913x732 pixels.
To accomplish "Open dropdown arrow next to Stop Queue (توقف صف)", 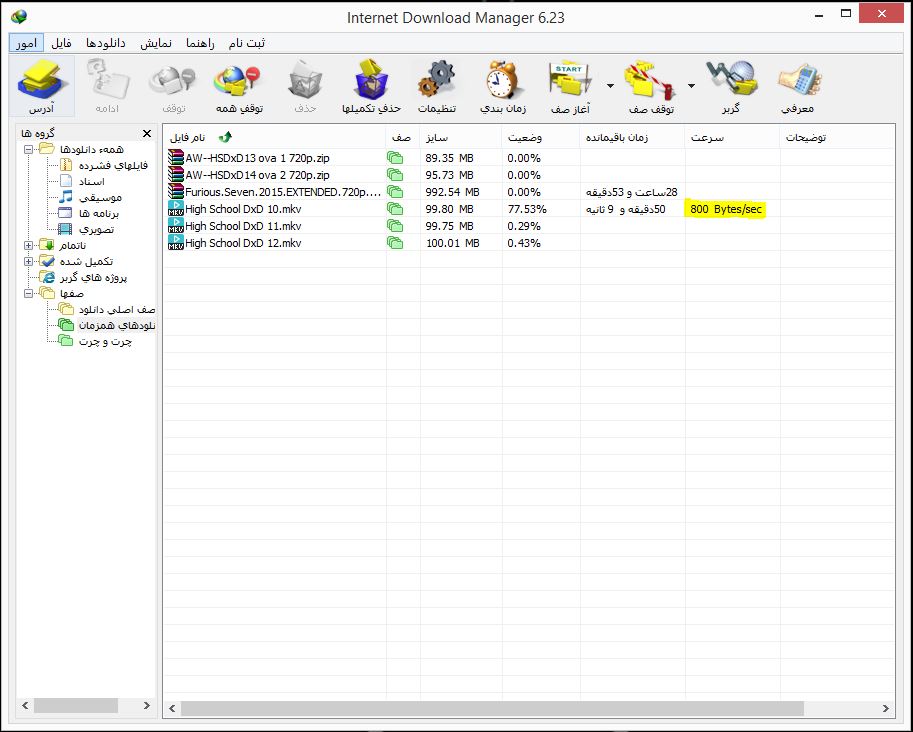I will [x=691, y=86].
